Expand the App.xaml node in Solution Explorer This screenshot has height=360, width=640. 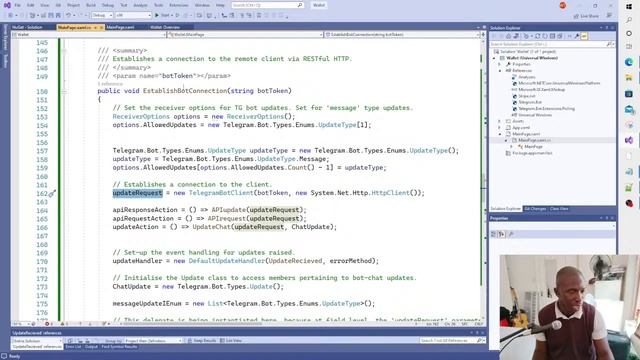pos(500,128)
